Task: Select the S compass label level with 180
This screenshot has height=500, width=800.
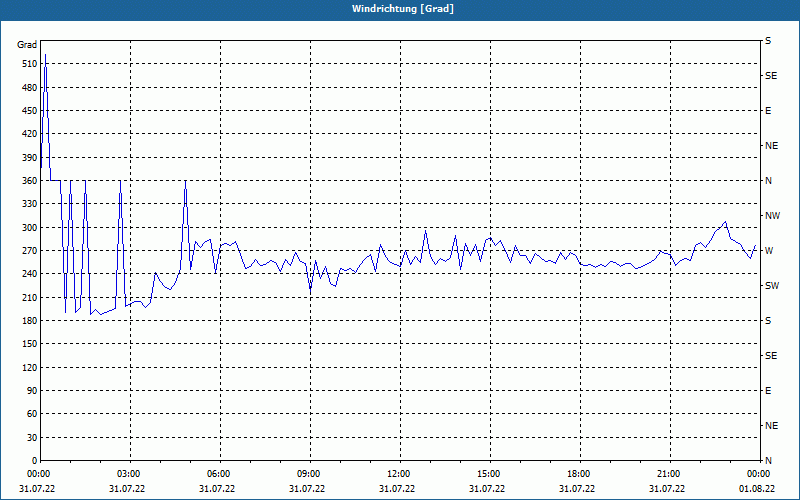Action: (x=768, y=321)
